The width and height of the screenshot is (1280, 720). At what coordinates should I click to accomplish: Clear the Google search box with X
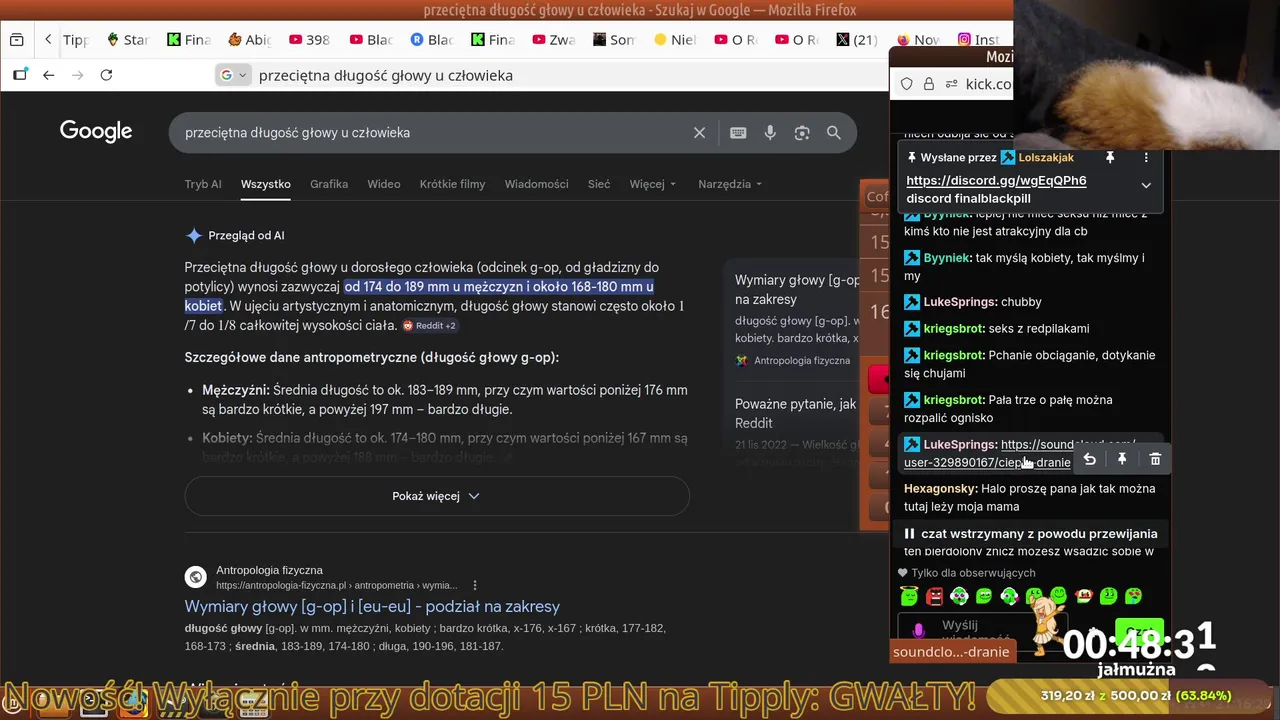point(699,132)
